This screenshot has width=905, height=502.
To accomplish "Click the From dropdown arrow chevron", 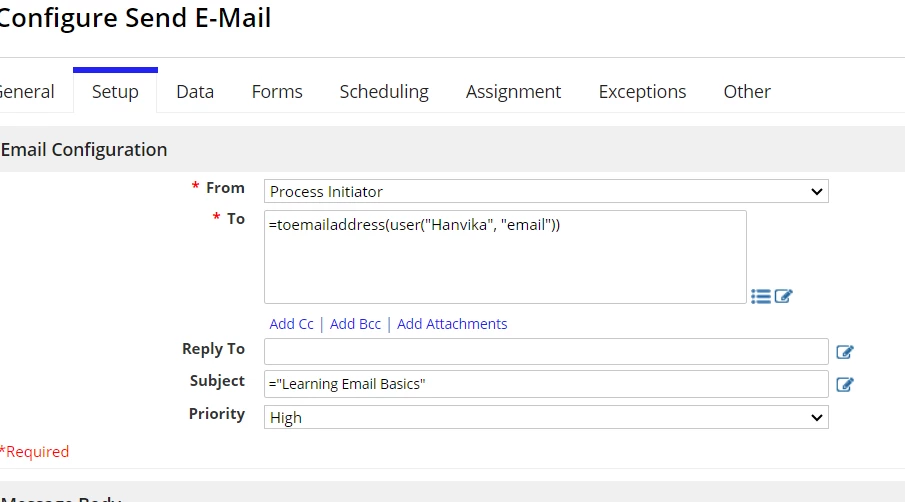I will (x=816, y=192).
